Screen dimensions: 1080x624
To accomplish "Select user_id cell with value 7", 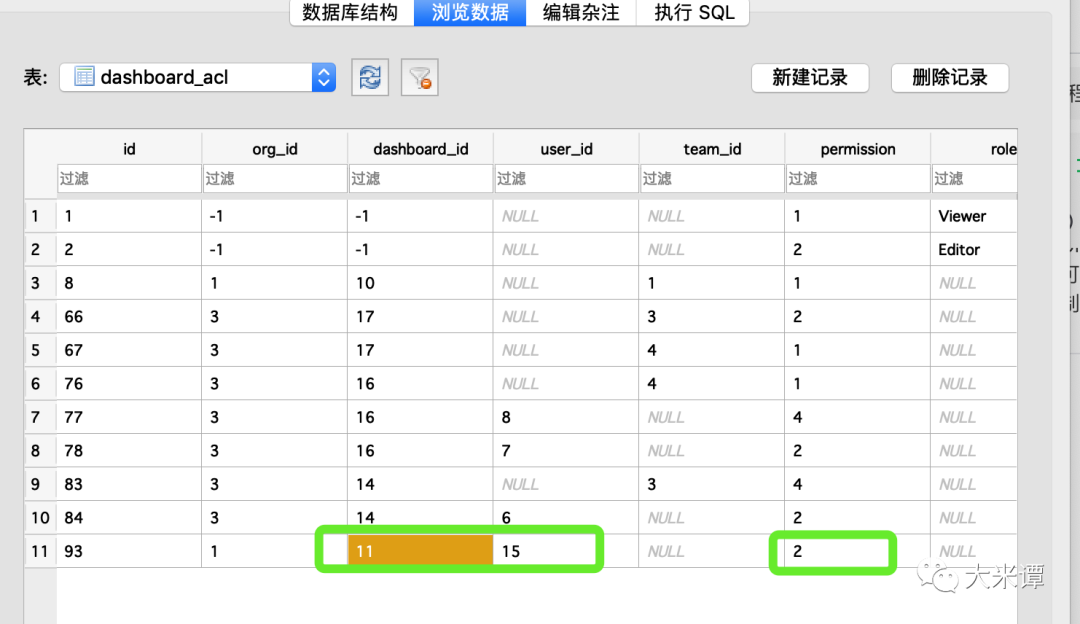I will [566, 451].
